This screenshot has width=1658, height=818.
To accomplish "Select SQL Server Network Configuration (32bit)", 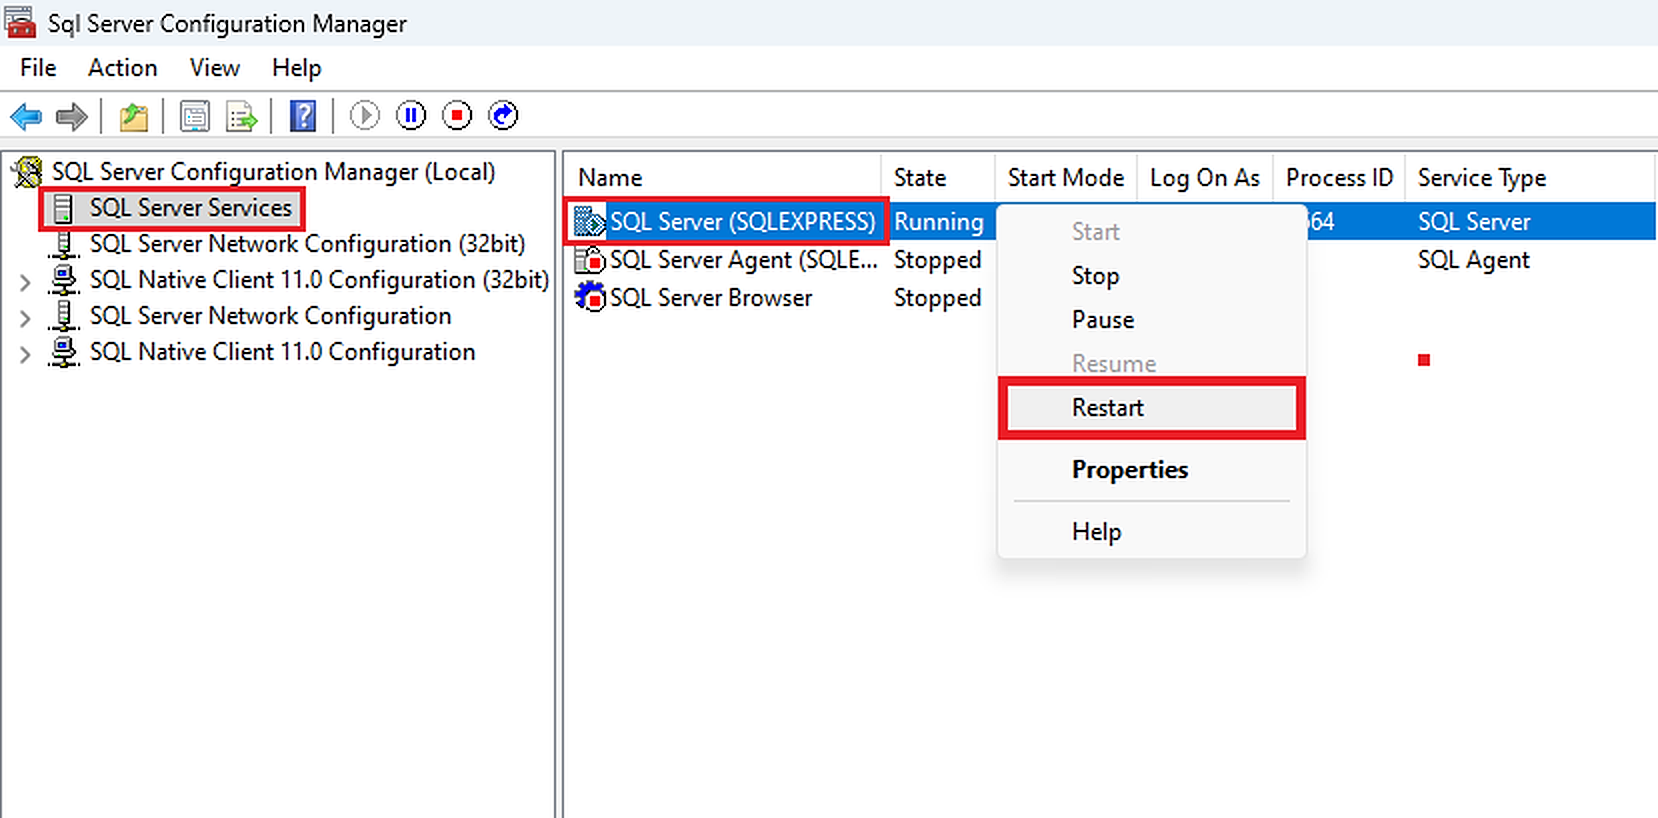I will click(x=307, y=244).
